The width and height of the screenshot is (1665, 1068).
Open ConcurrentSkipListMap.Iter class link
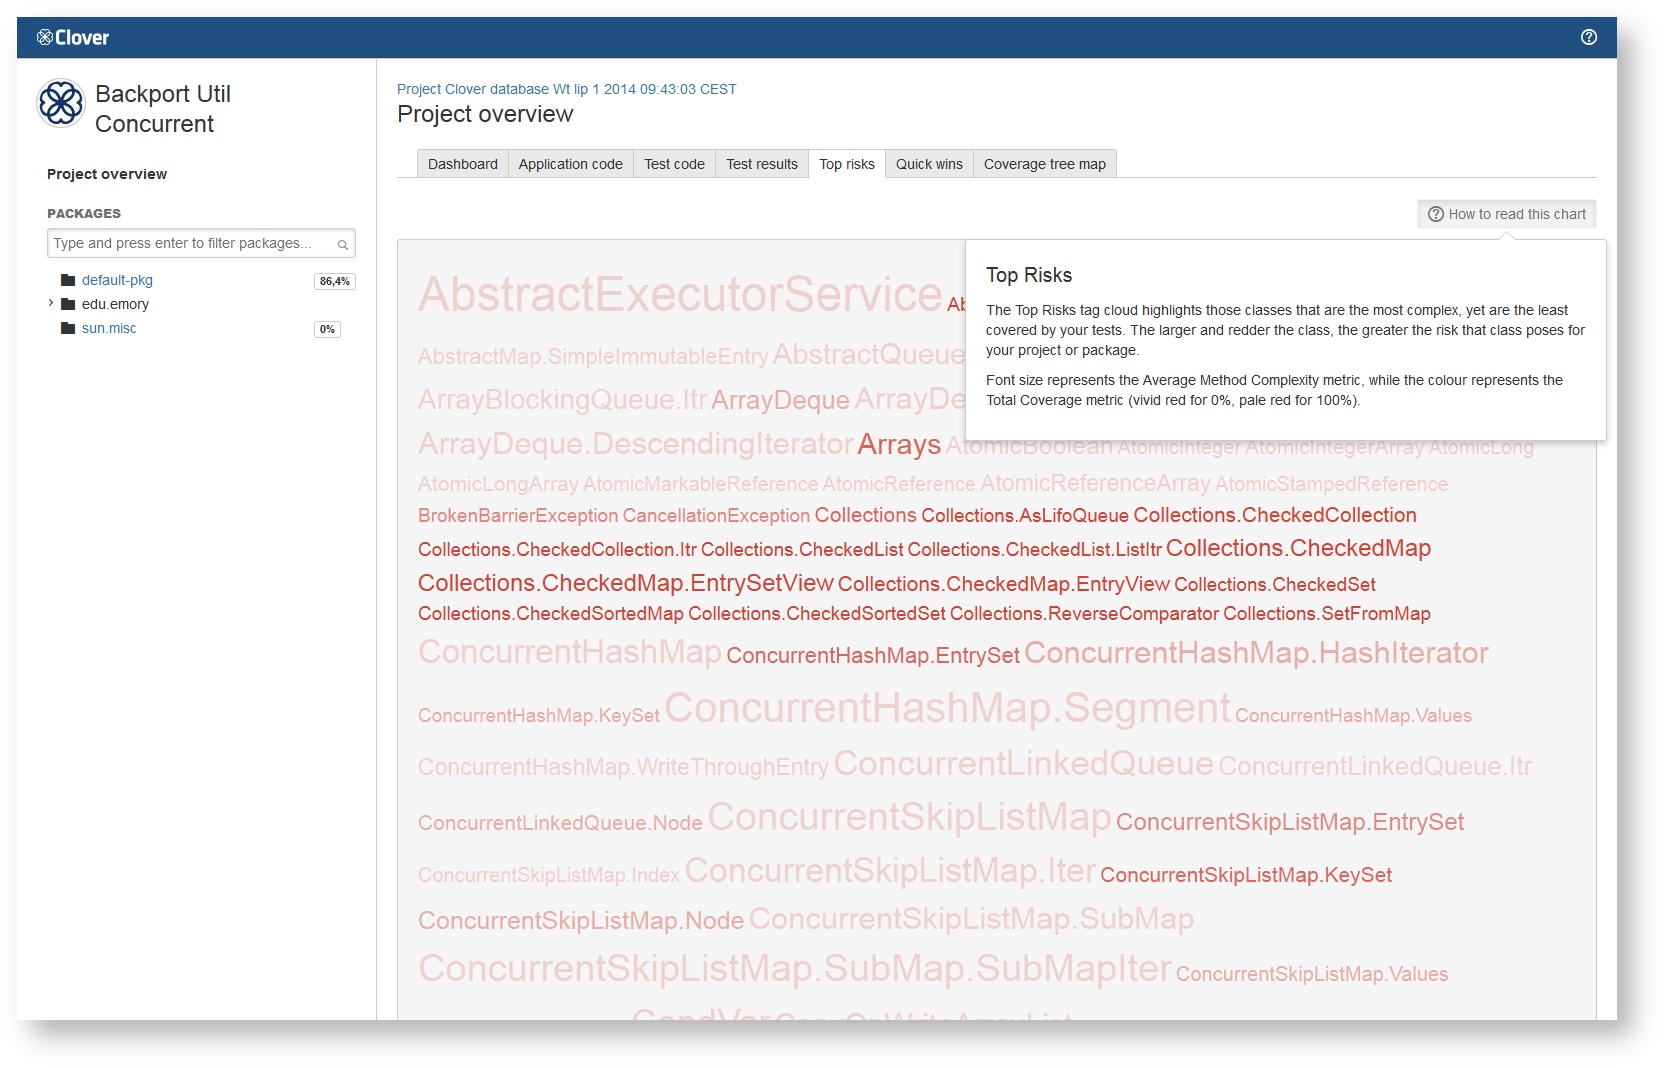pyautogui.click(x=890, y=871)
